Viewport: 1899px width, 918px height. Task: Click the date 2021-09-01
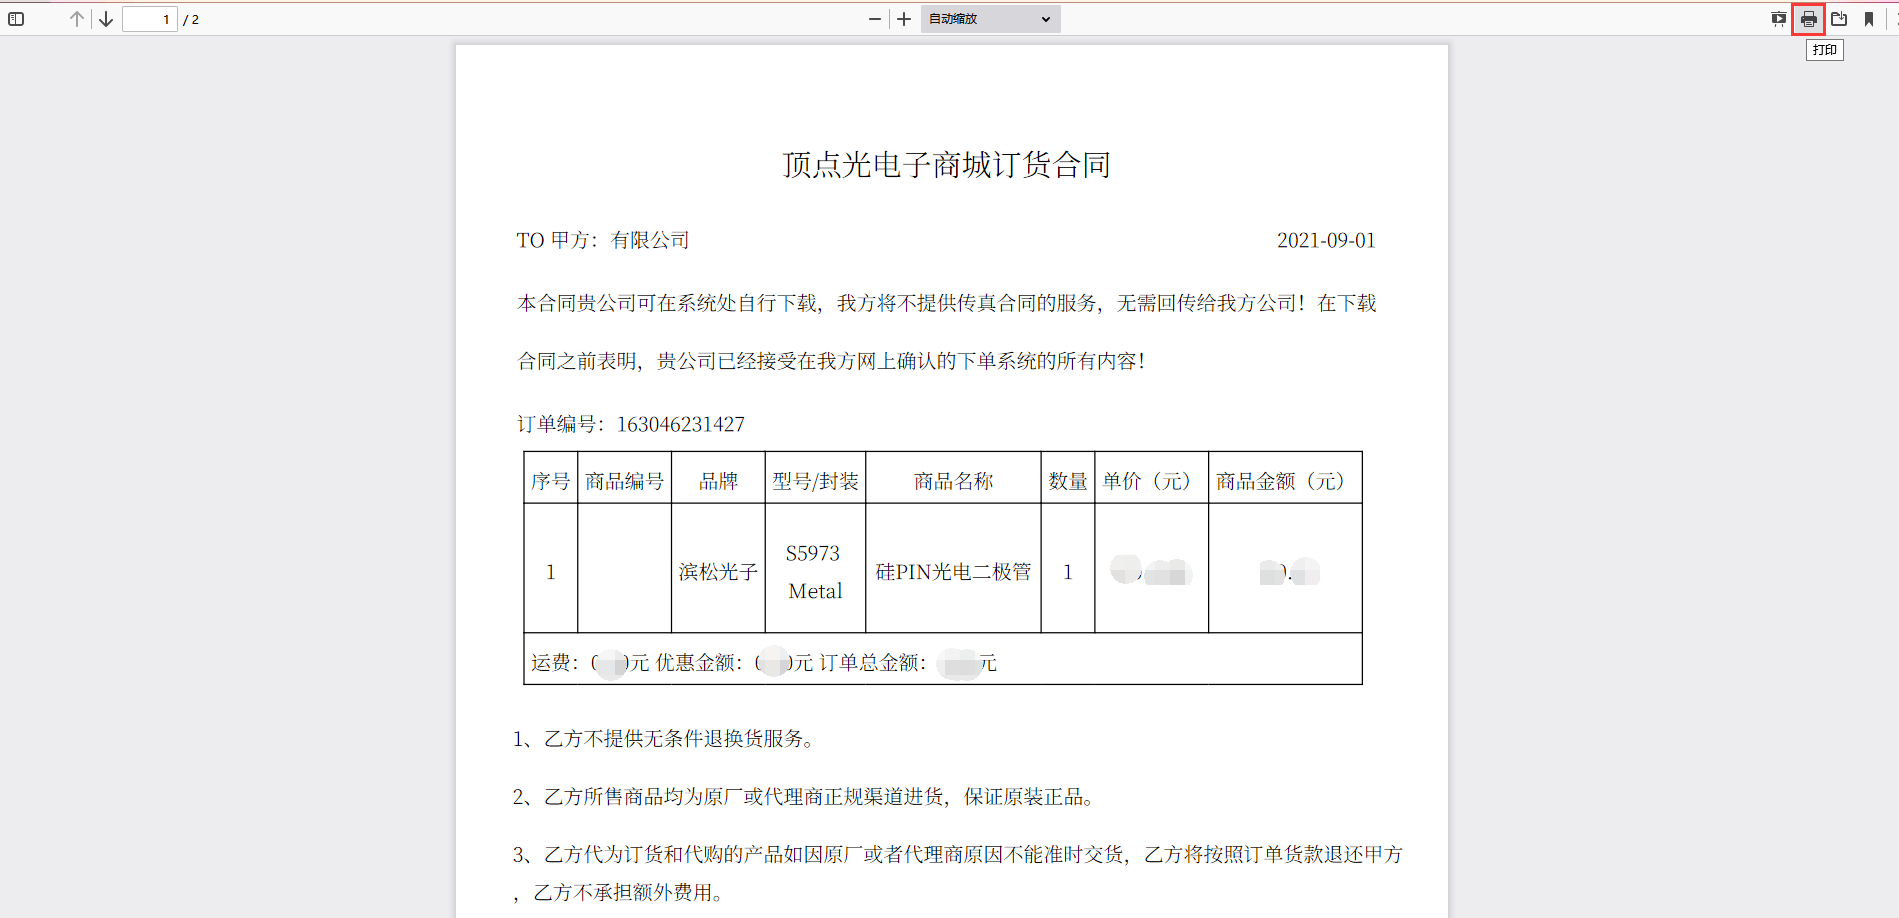click(x=1325, y=240)
